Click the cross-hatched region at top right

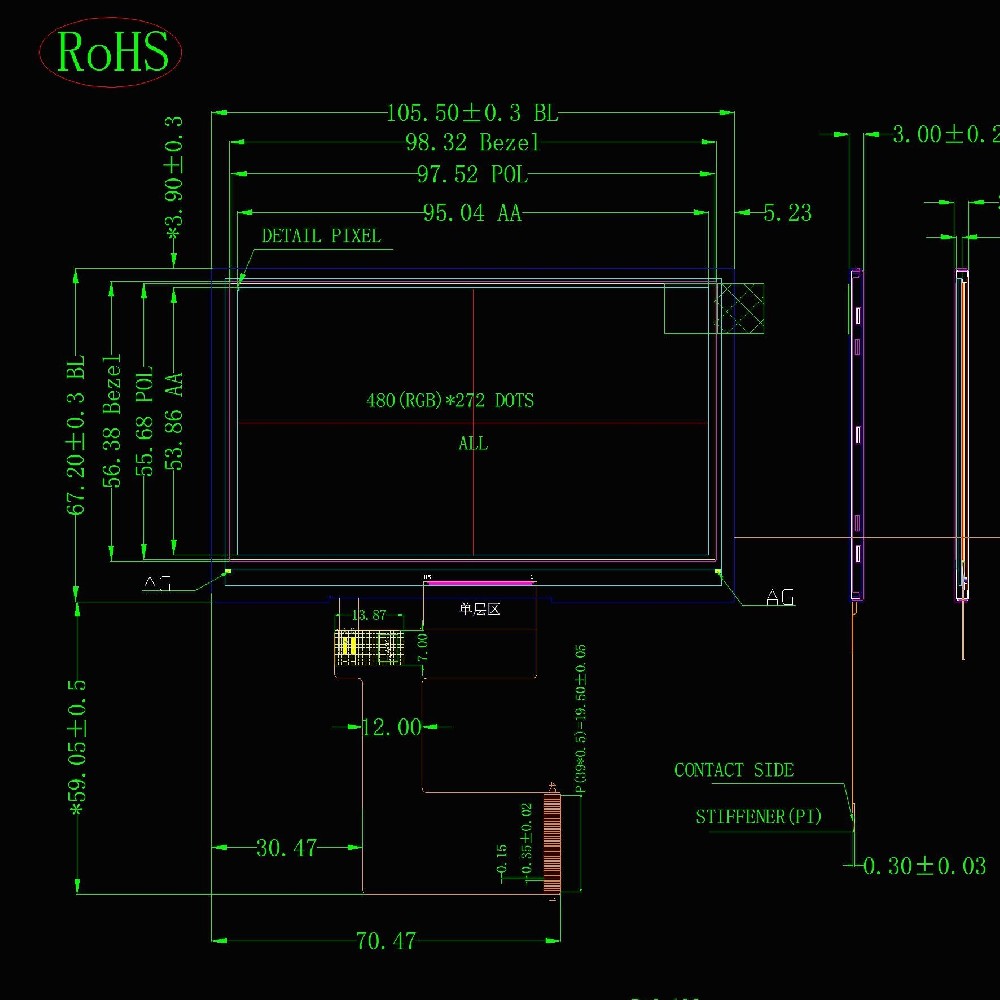tap(741, 308)
